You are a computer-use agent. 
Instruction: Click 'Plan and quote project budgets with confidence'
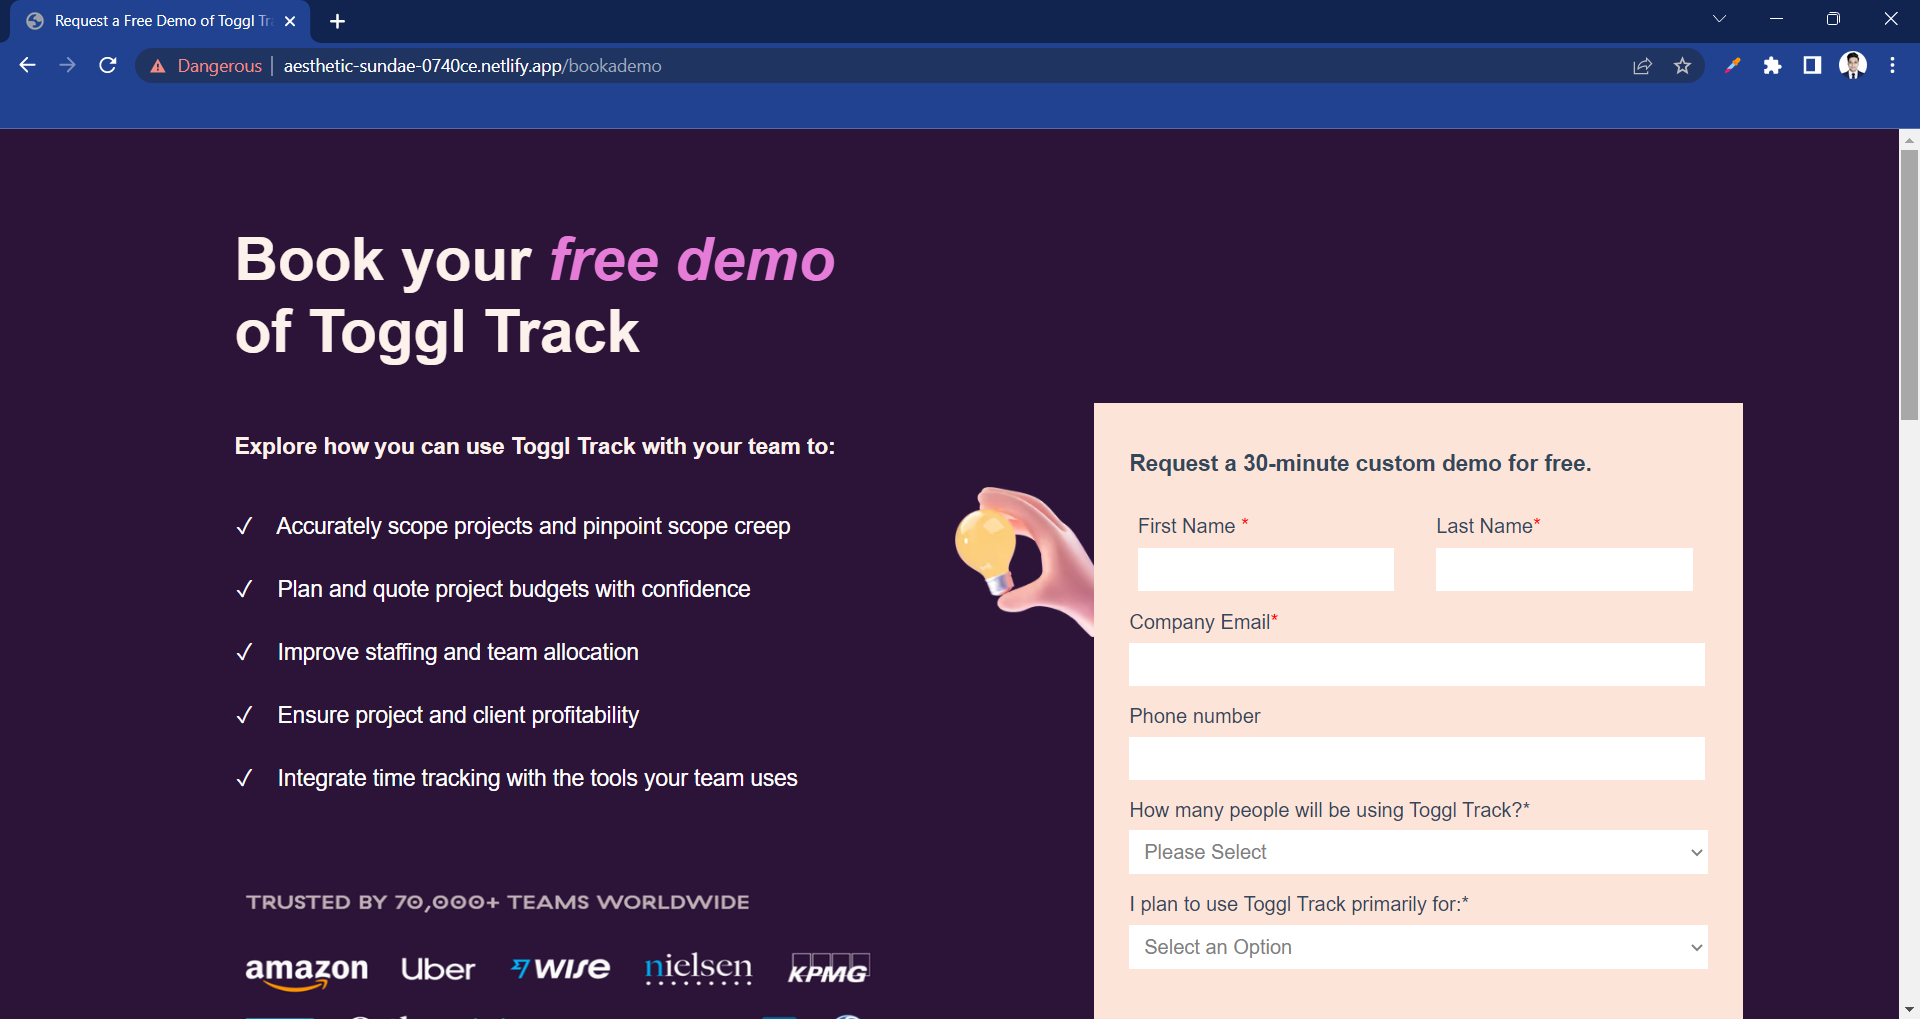pyautogui.click(x=514, y=589)
